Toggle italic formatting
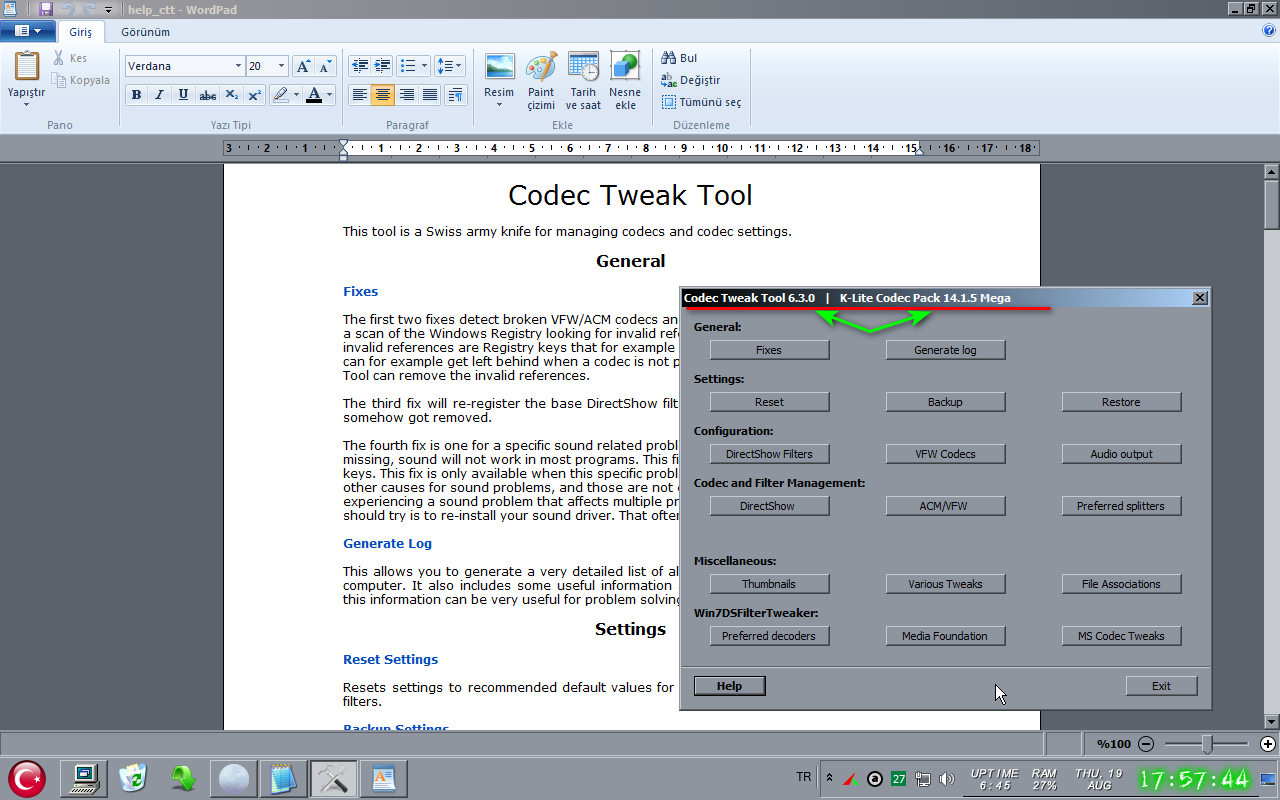 click(x=159, y=95)
